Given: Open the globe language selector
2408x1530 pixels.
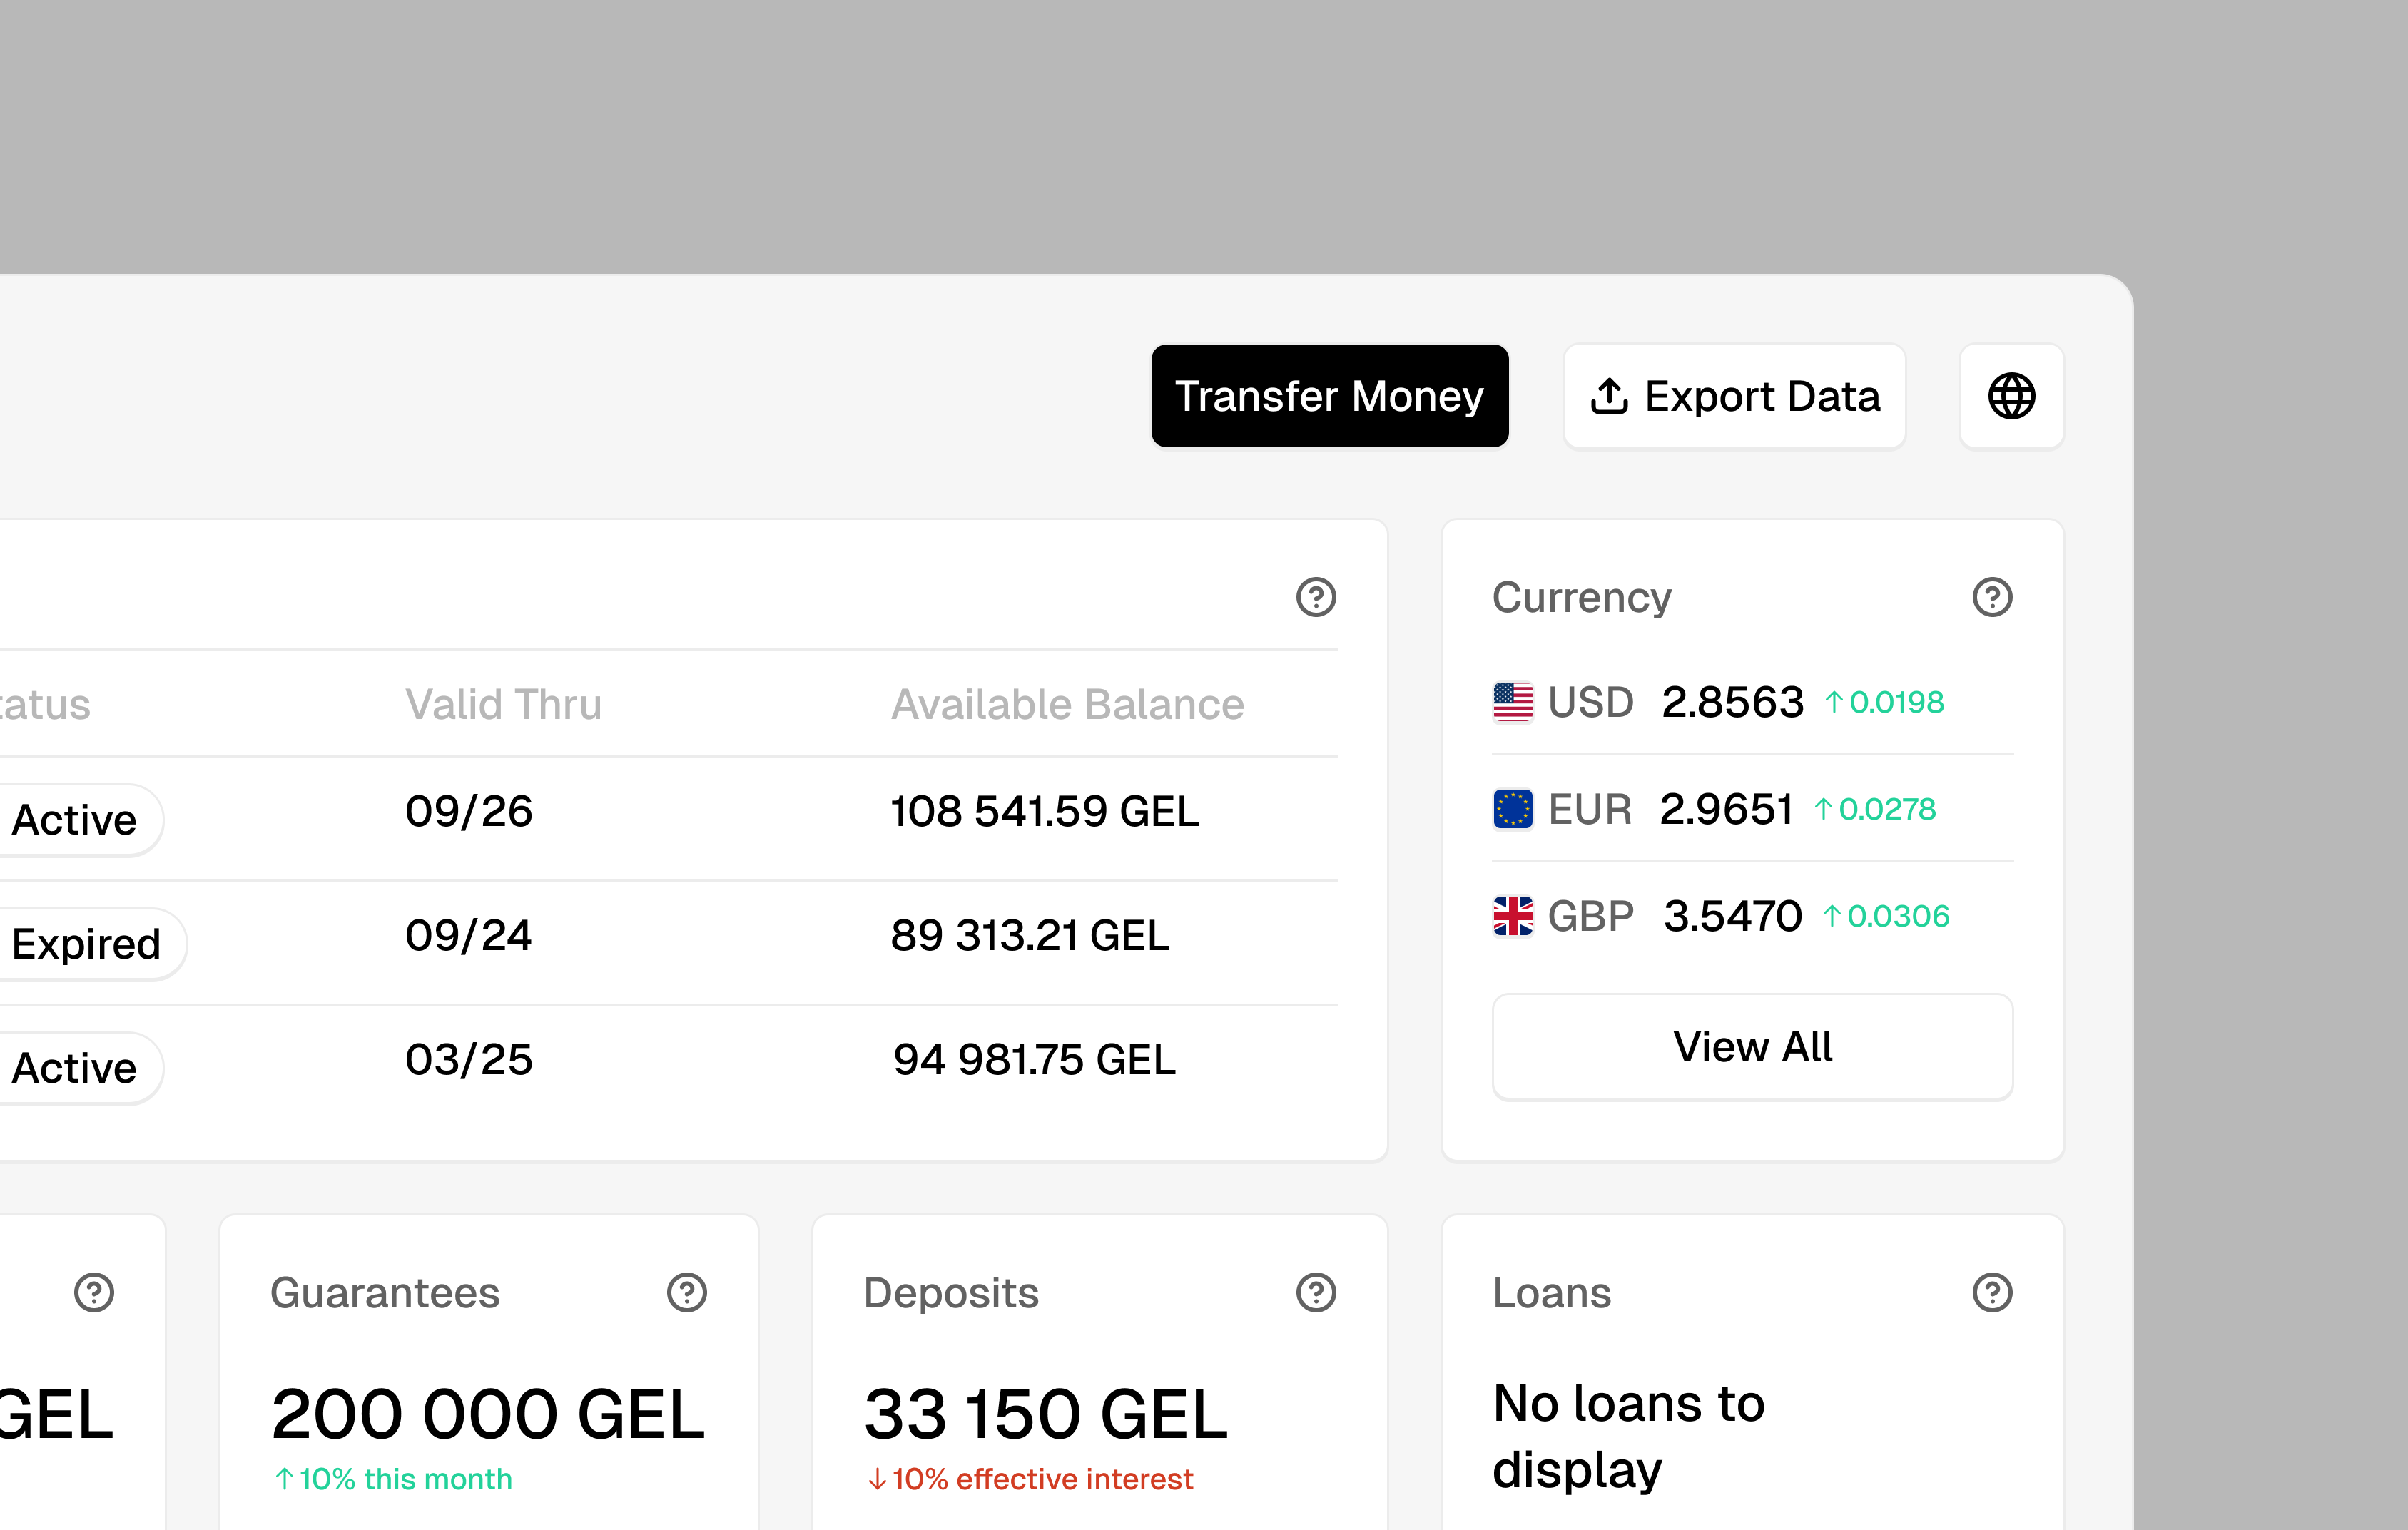Looking at the screenshot, I should pos(2011,396).
